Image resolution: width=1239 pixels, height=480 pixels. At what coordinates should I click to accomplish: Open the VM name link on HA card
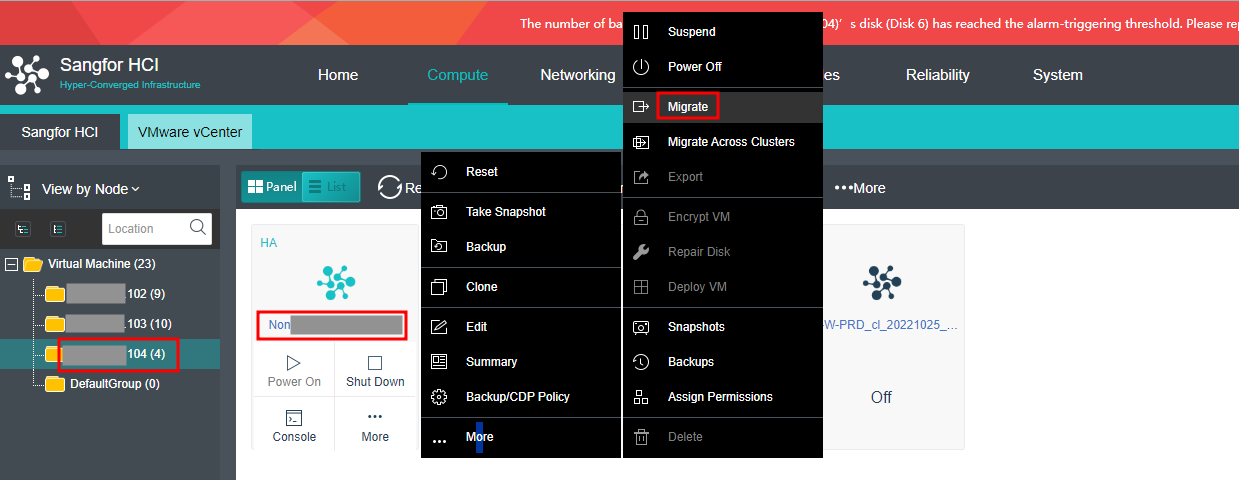point(336,325)
